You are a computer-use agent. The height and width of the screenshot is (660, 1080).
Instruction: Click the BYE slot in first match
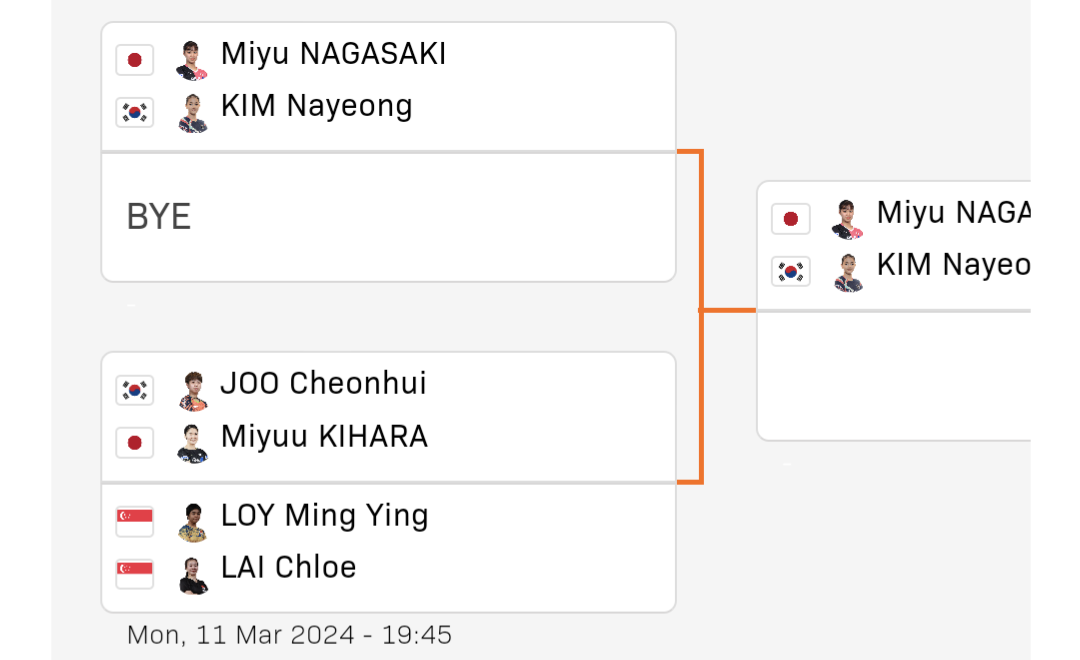point(388,217)
